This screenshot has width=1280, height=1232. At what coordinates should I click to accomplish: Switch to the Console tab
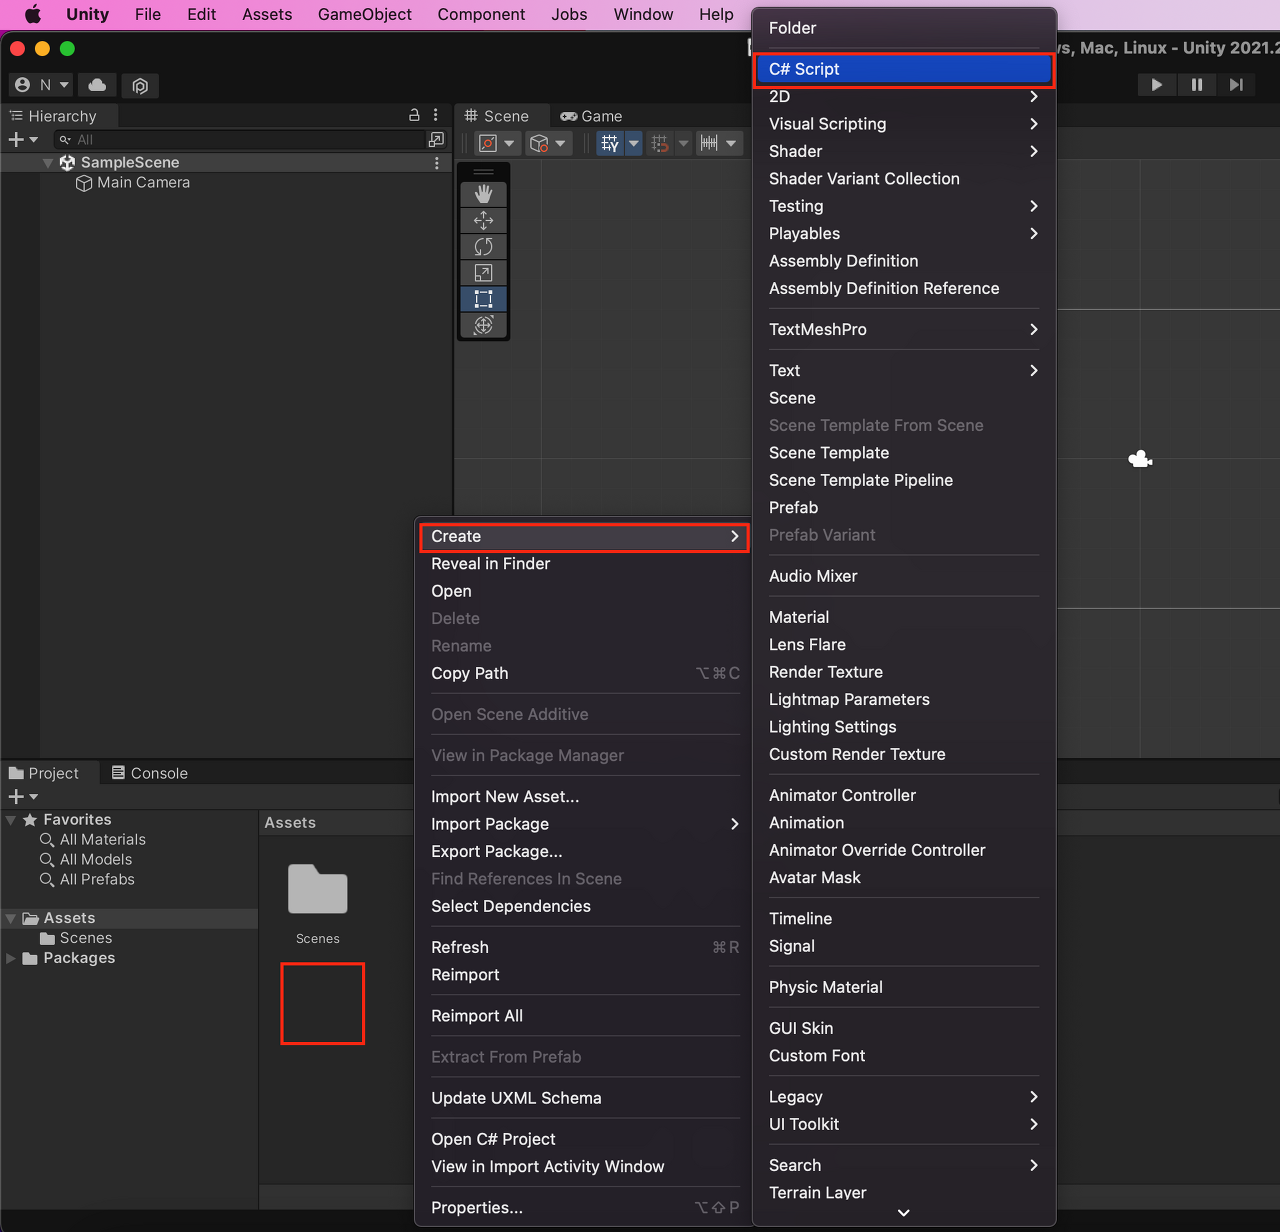tap(150, 773)
